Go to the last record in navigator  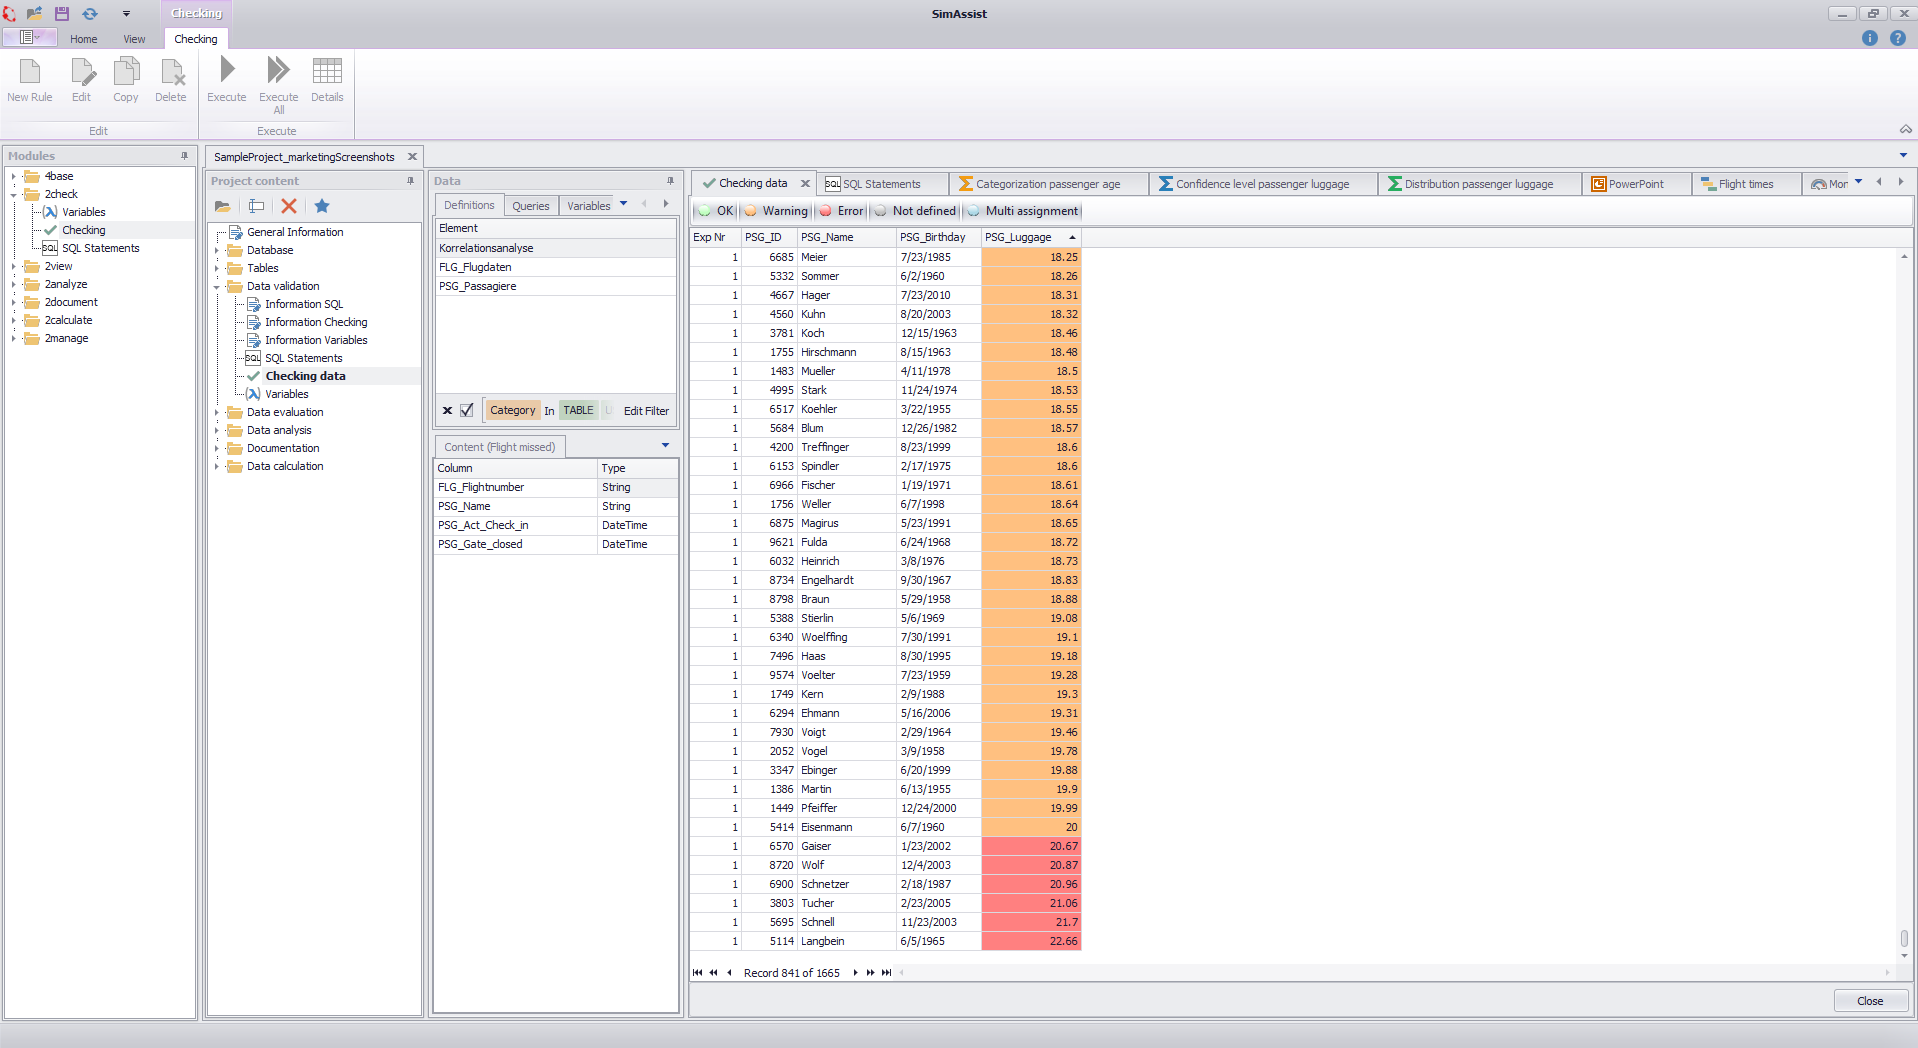886,972
